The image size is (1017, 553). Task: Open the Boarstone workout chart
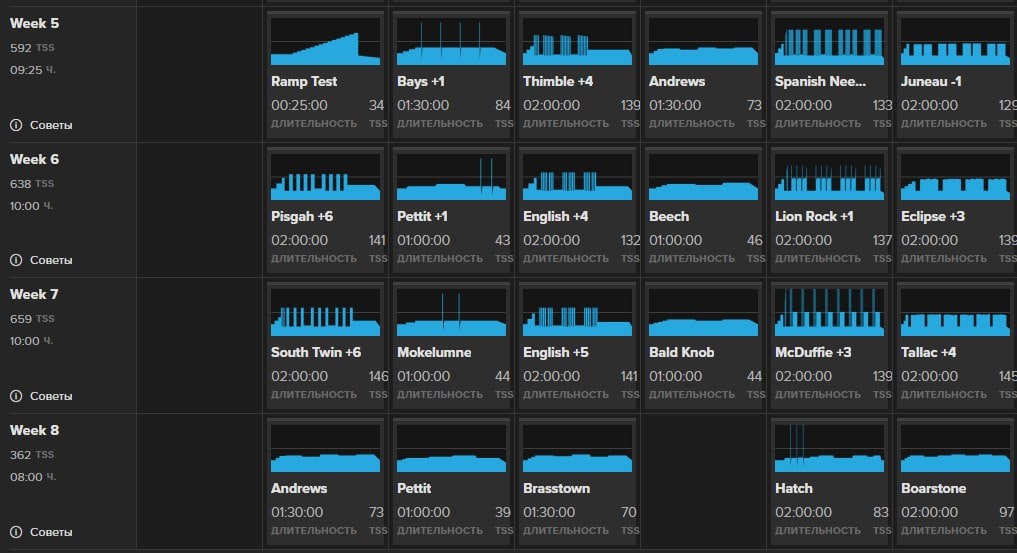click(955, 449)
